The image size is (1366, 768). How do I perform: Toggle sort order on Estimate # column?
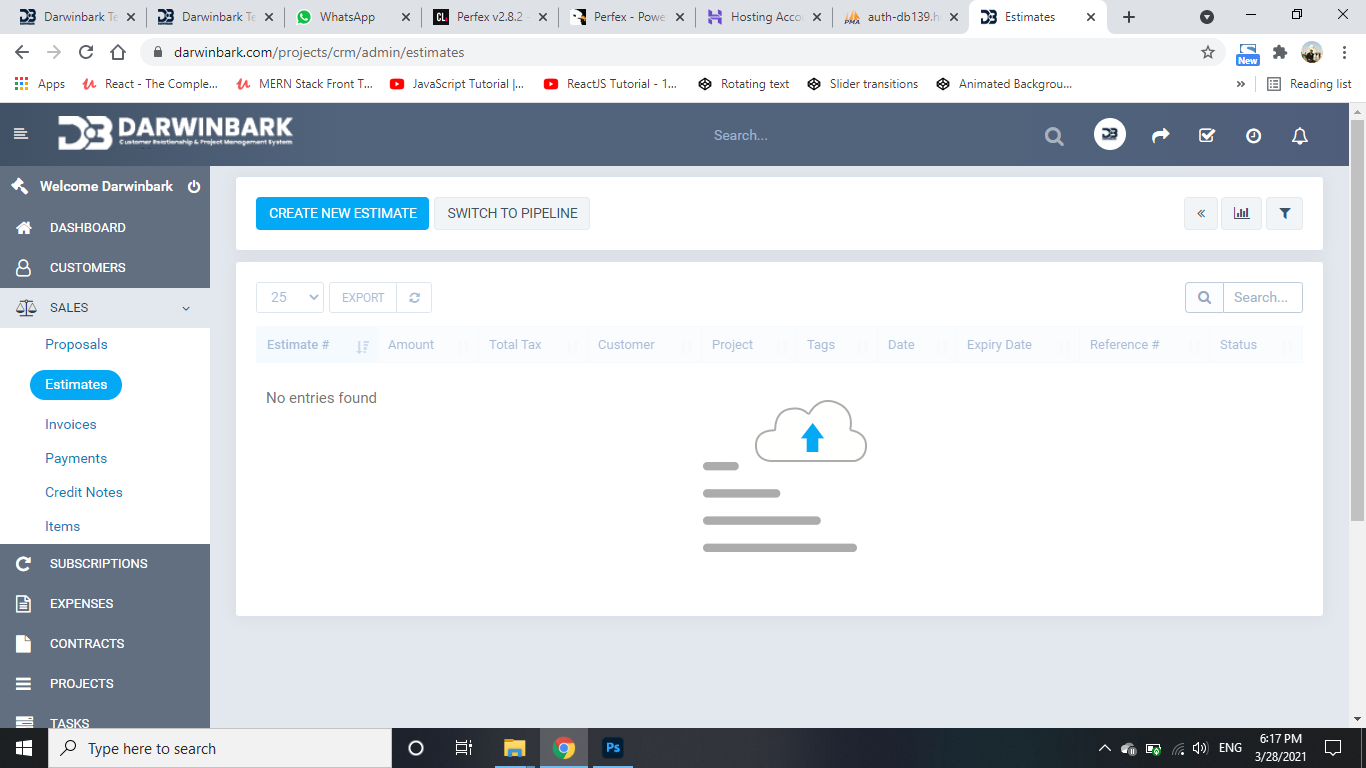point(362,346)
